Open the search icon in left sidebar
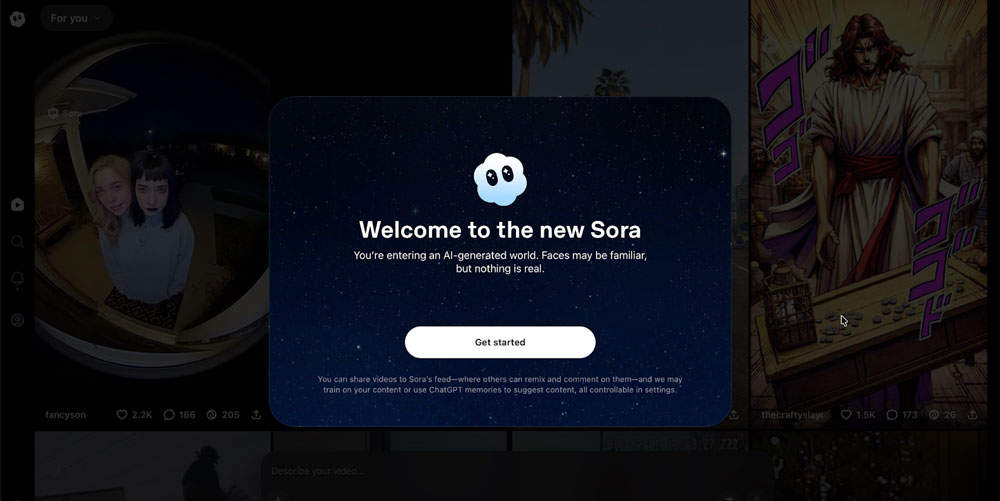Screen dimensions: 1000x501 [x=18, y=242]
